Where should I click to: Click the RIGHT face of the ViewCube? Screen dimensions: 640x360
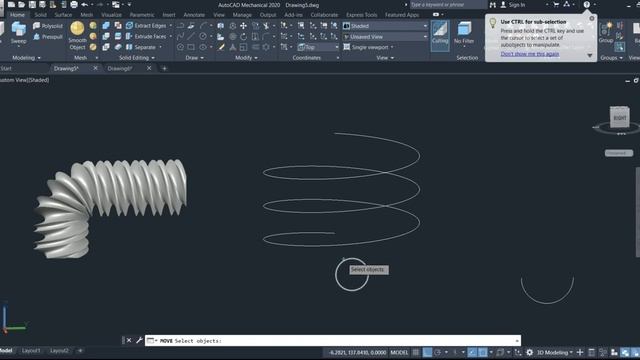point(620,118)
